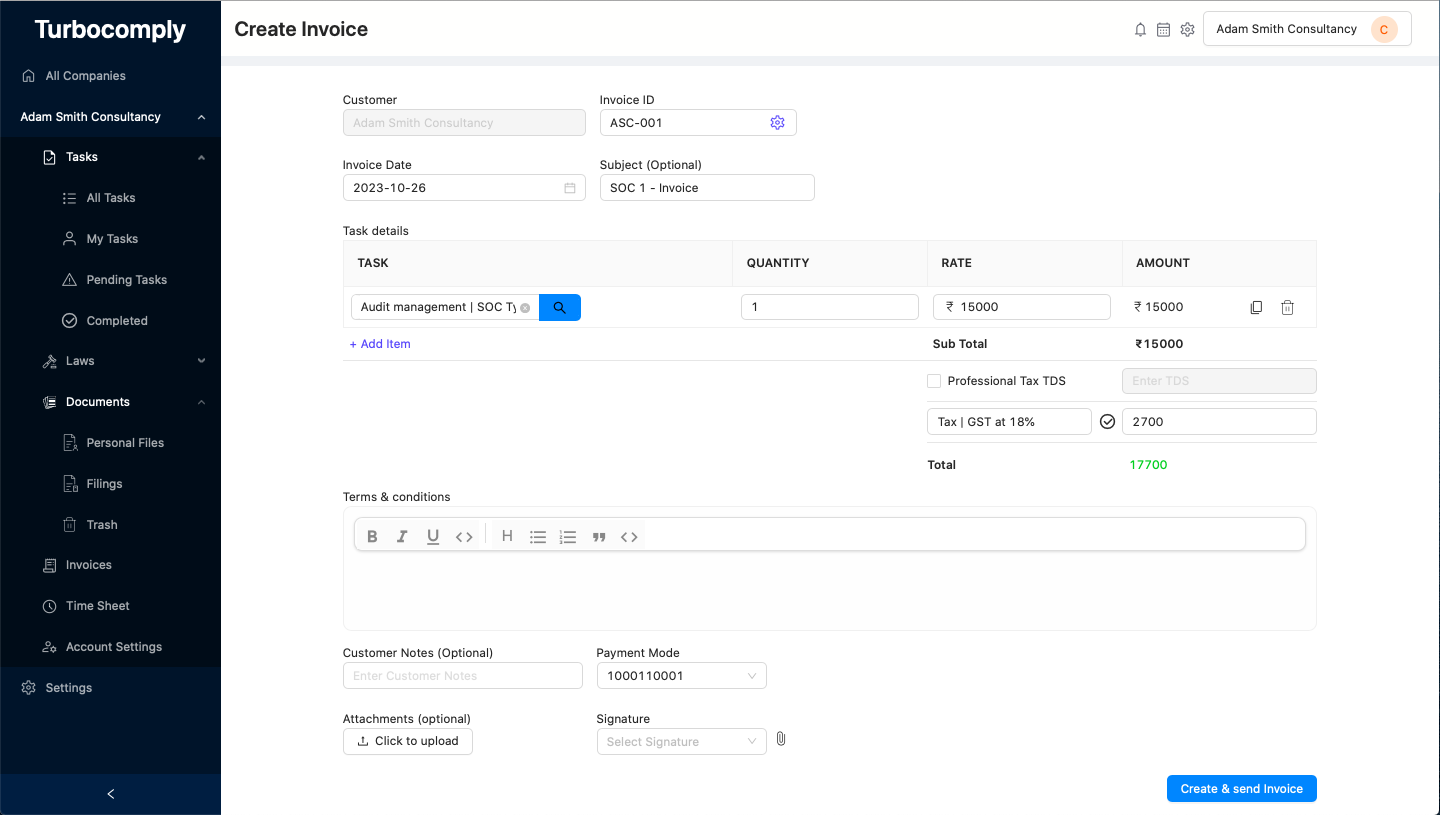Viewport: 1440px width, 815px height.
Task: Click the Add Item link
Action: pos(380,343)
